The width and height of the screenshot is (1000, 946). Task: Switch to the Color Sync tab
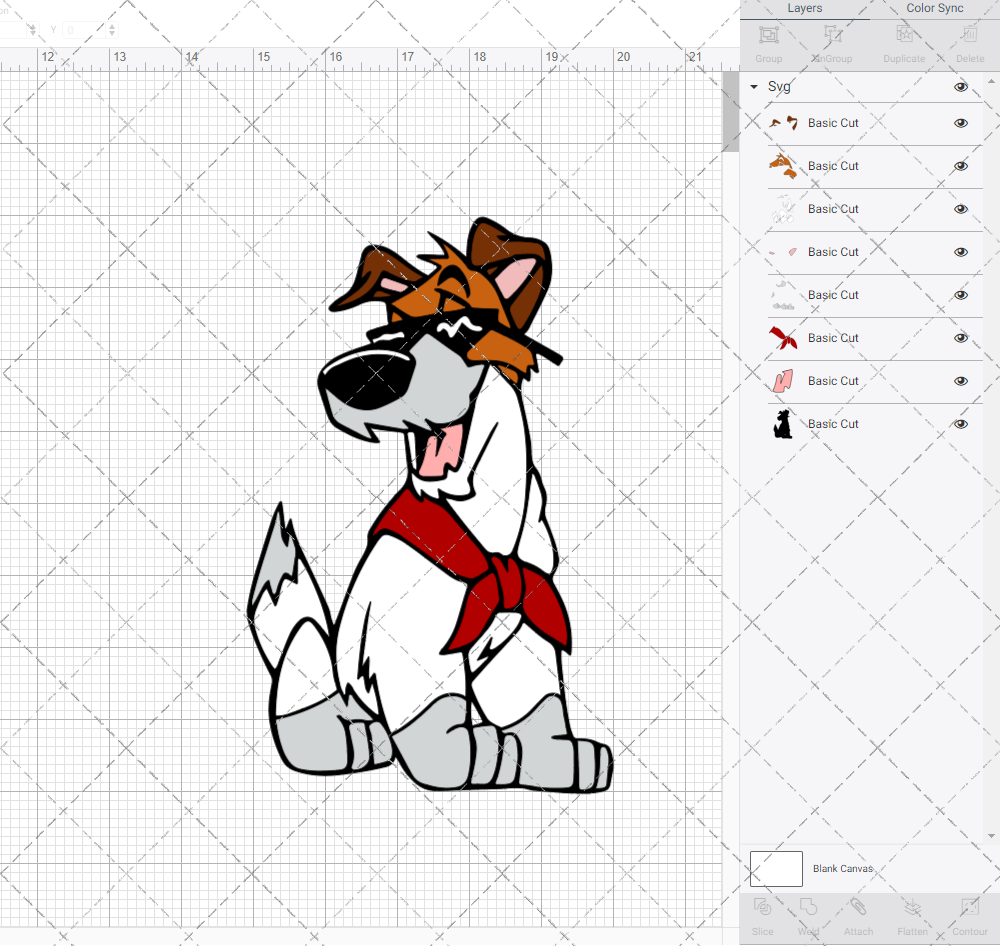934,8
